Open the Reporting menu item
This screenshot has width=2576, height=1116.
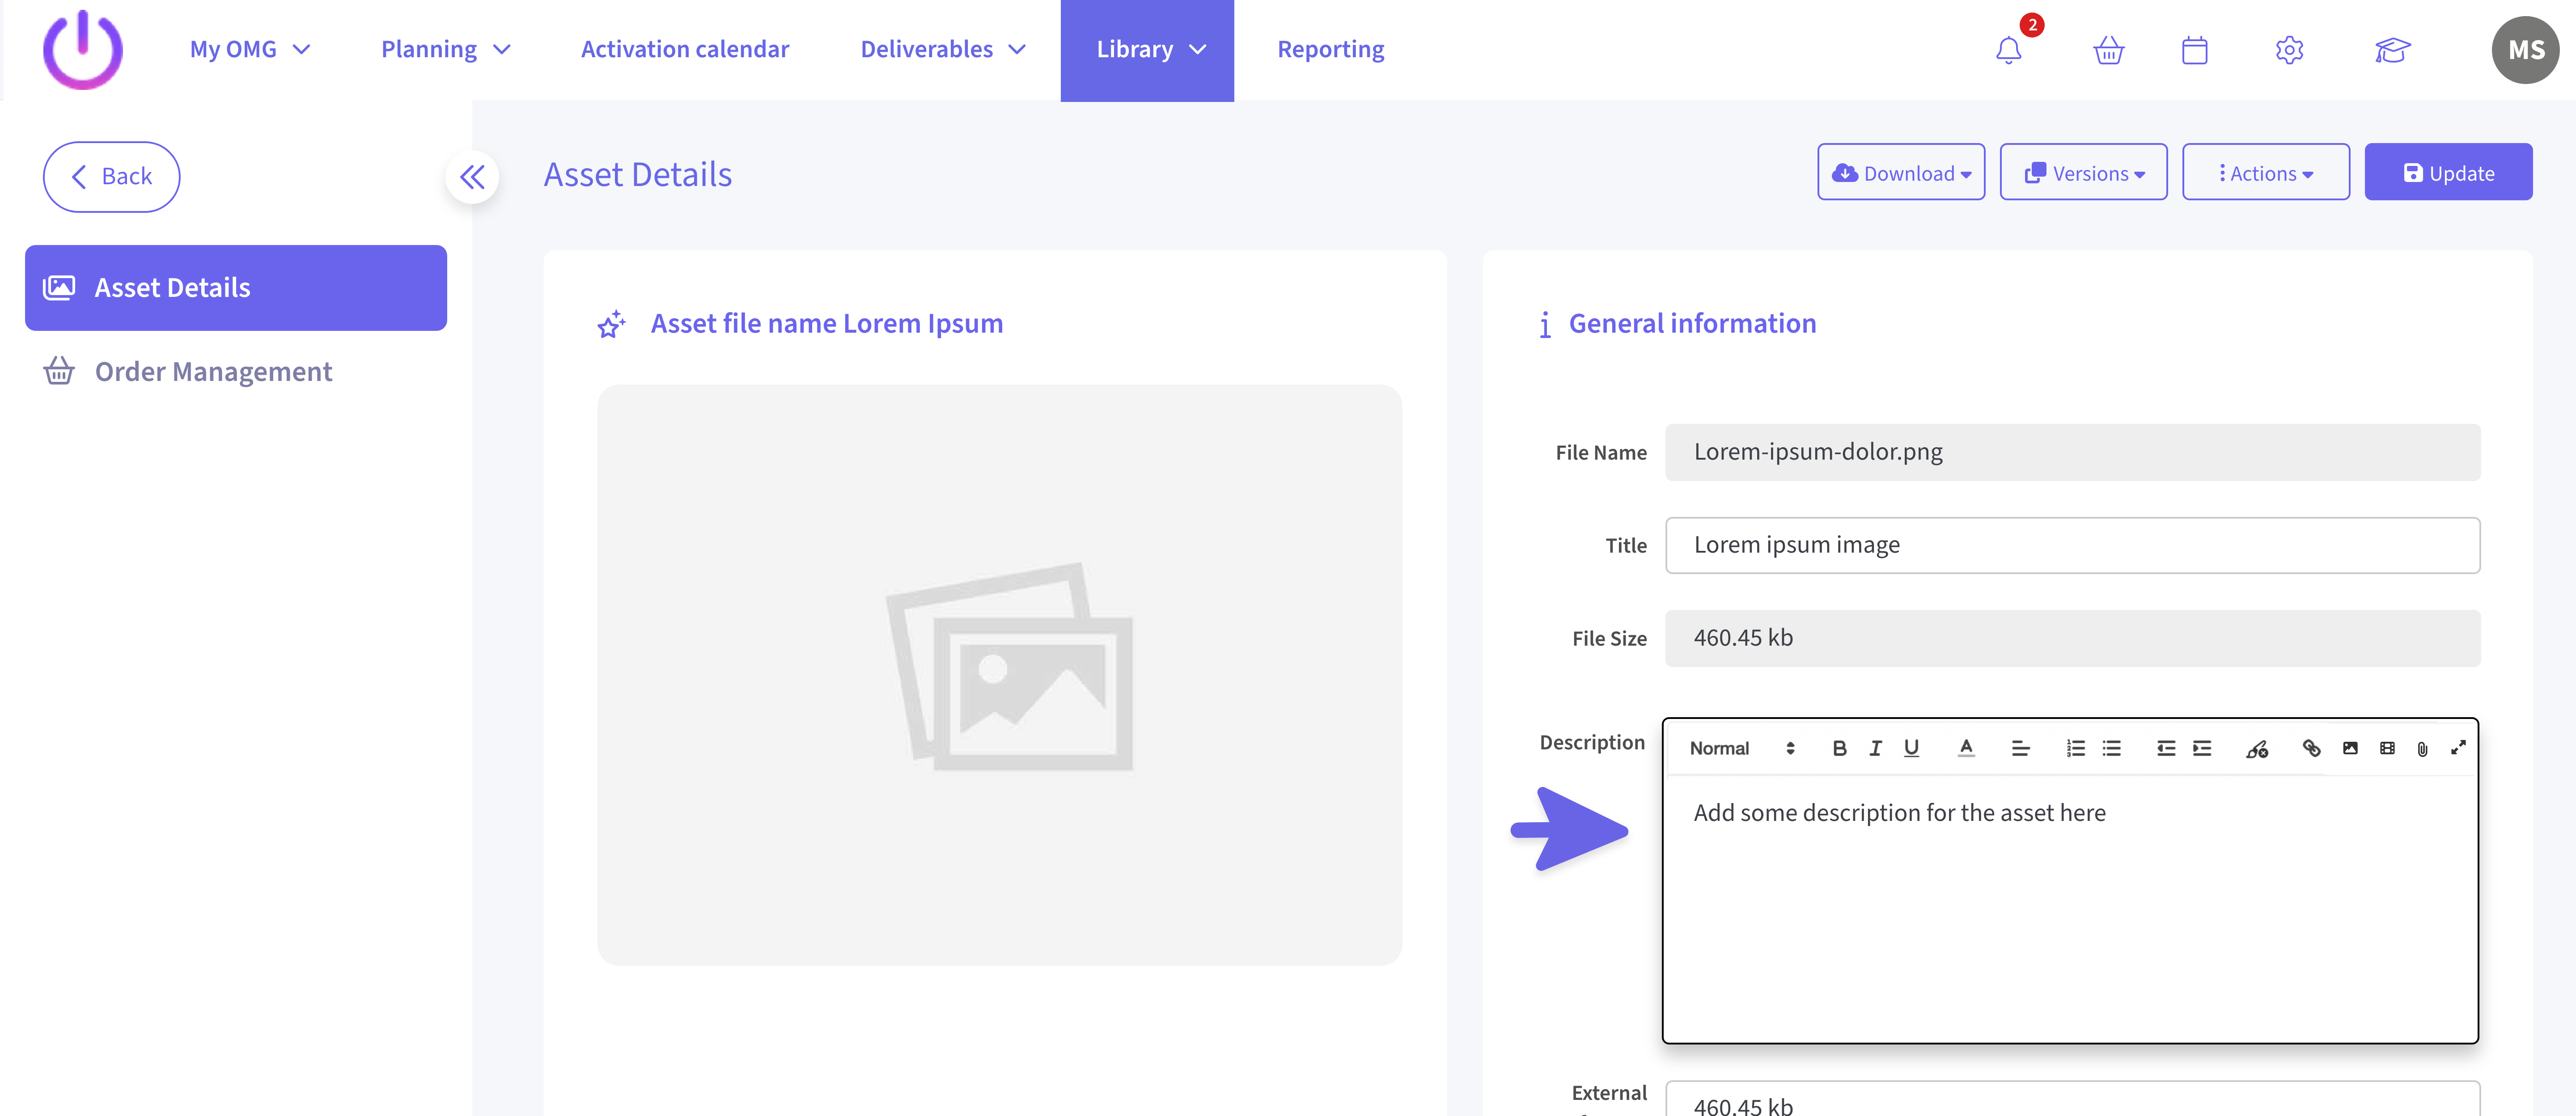[x=1330, y=49]
